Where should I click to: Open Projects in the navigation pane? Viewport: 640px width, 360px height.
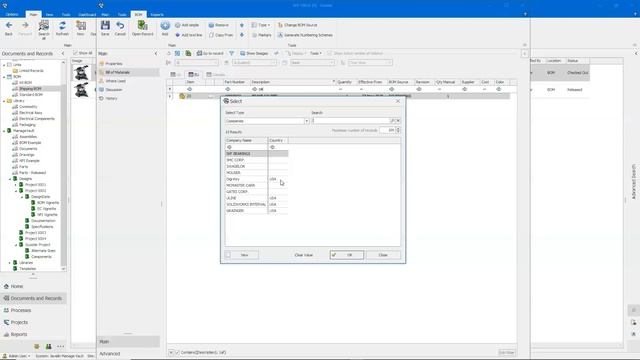[x=19, y=322]
